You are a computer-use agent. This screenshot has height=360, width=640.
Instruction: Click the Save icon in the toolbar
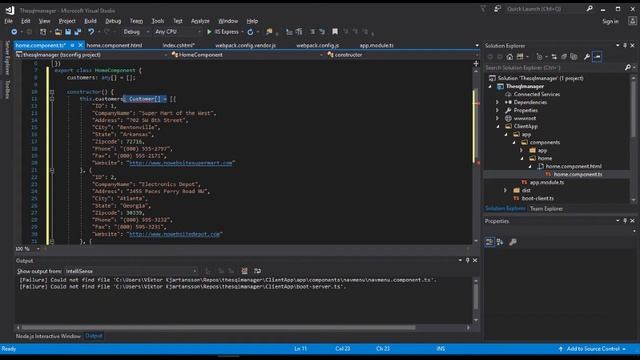click(68, 32)
